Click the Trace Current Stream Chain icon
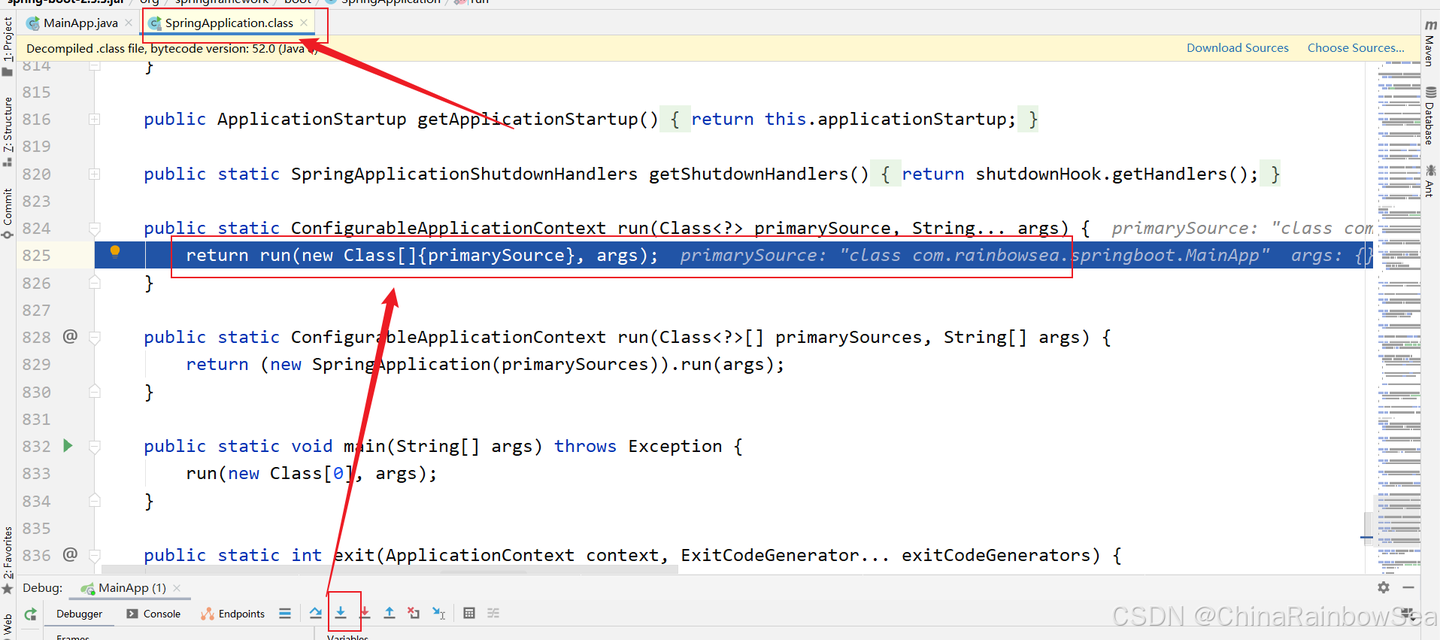This screenshot has height=640, width=1440. tap(493, 613)
